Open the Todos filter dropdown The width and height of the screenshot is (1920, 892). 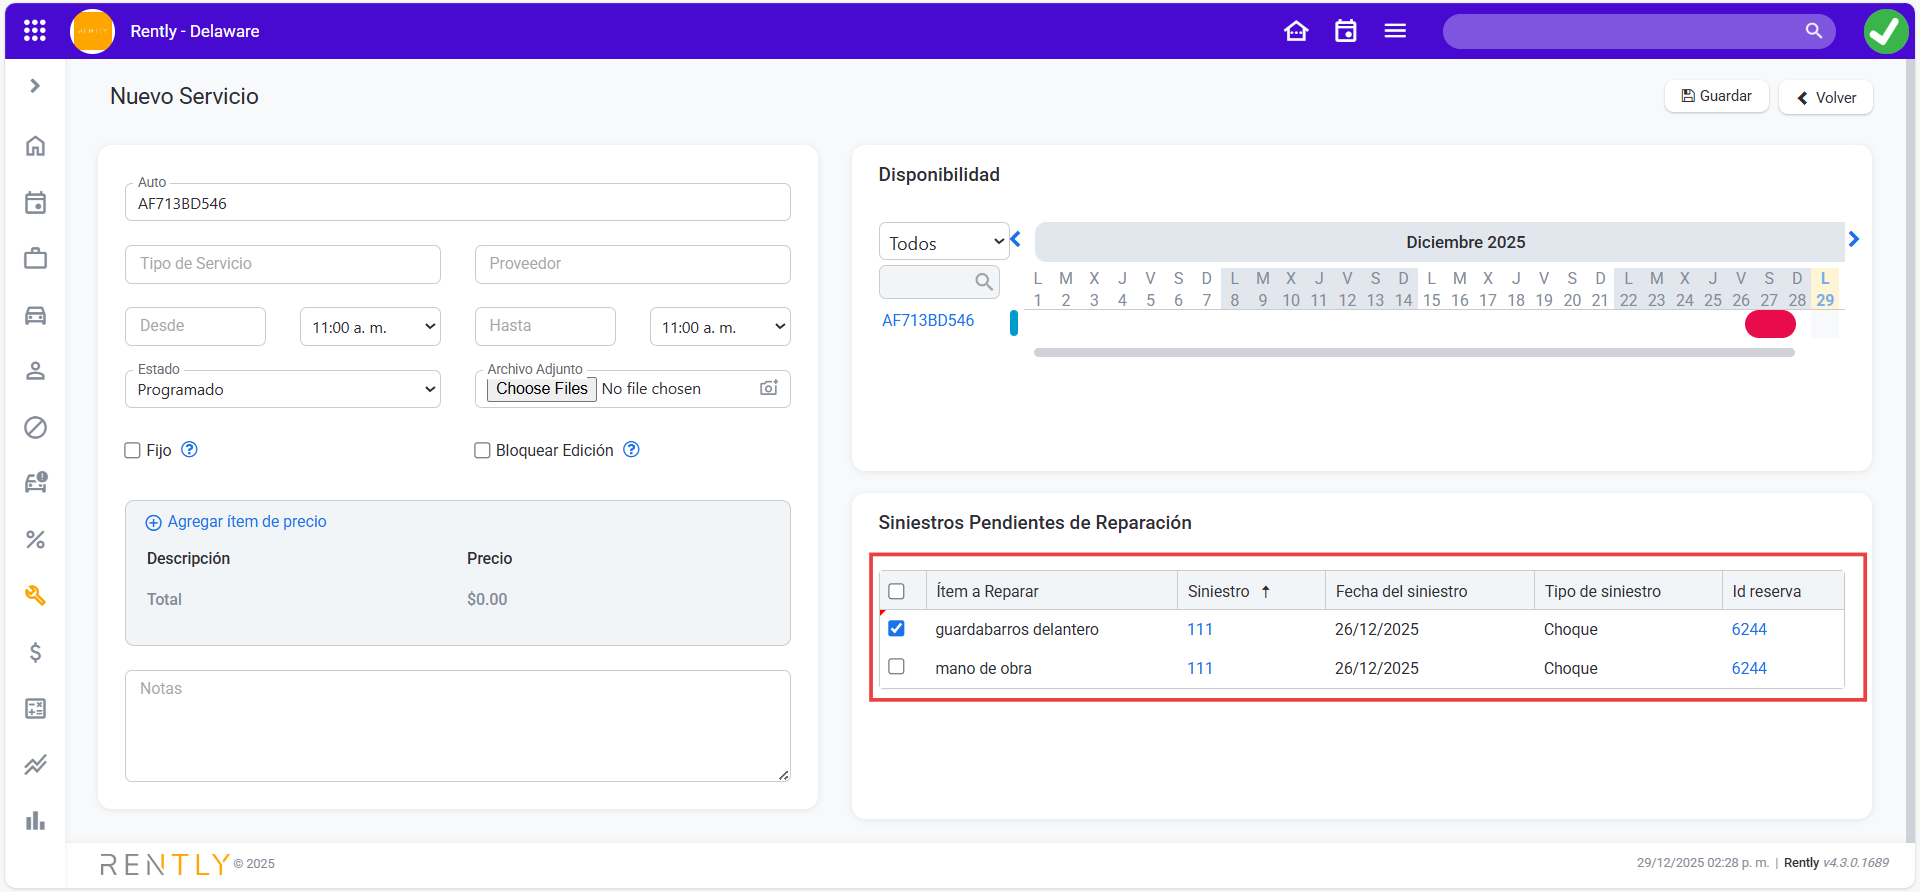click(x=944, y=242)
